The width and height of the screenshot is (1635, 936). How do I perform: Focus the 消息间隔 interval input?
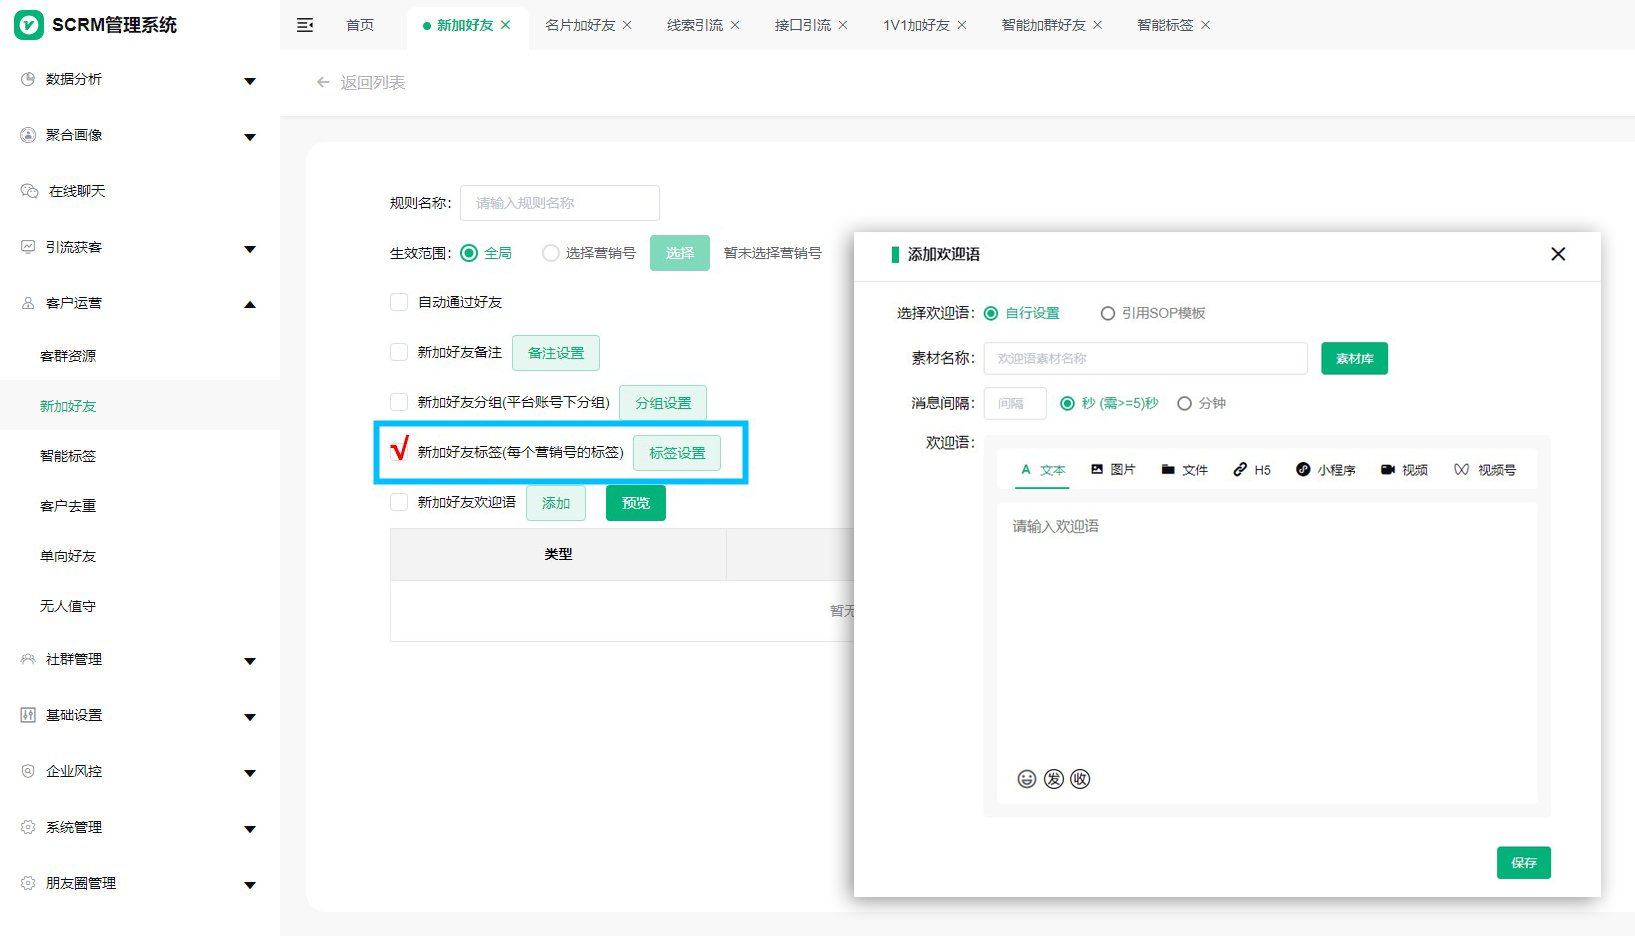coord(1015,403)
